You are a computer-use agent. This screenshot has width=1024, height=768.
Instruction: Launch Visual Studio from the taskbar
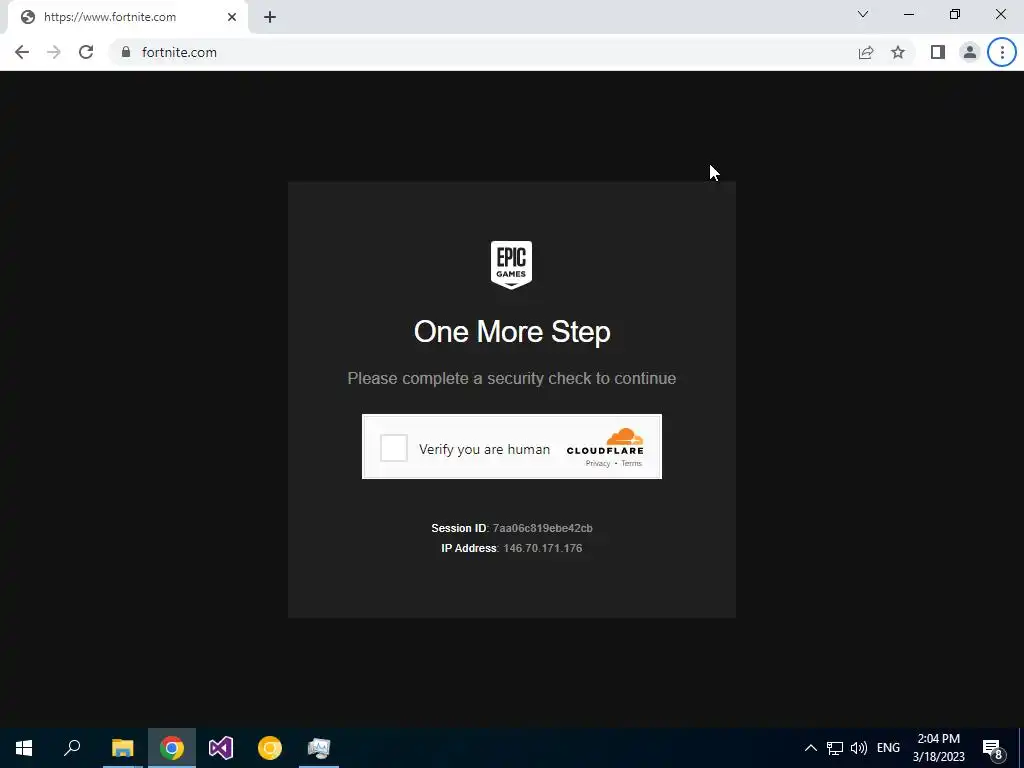tap(221, 748)
